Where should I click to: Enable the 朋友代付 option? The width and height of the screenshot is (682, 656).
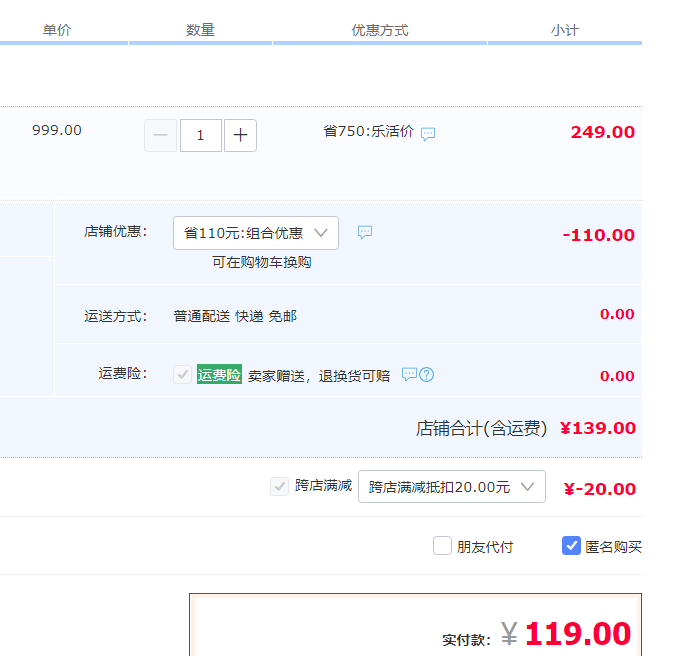(x=442, y=546)
